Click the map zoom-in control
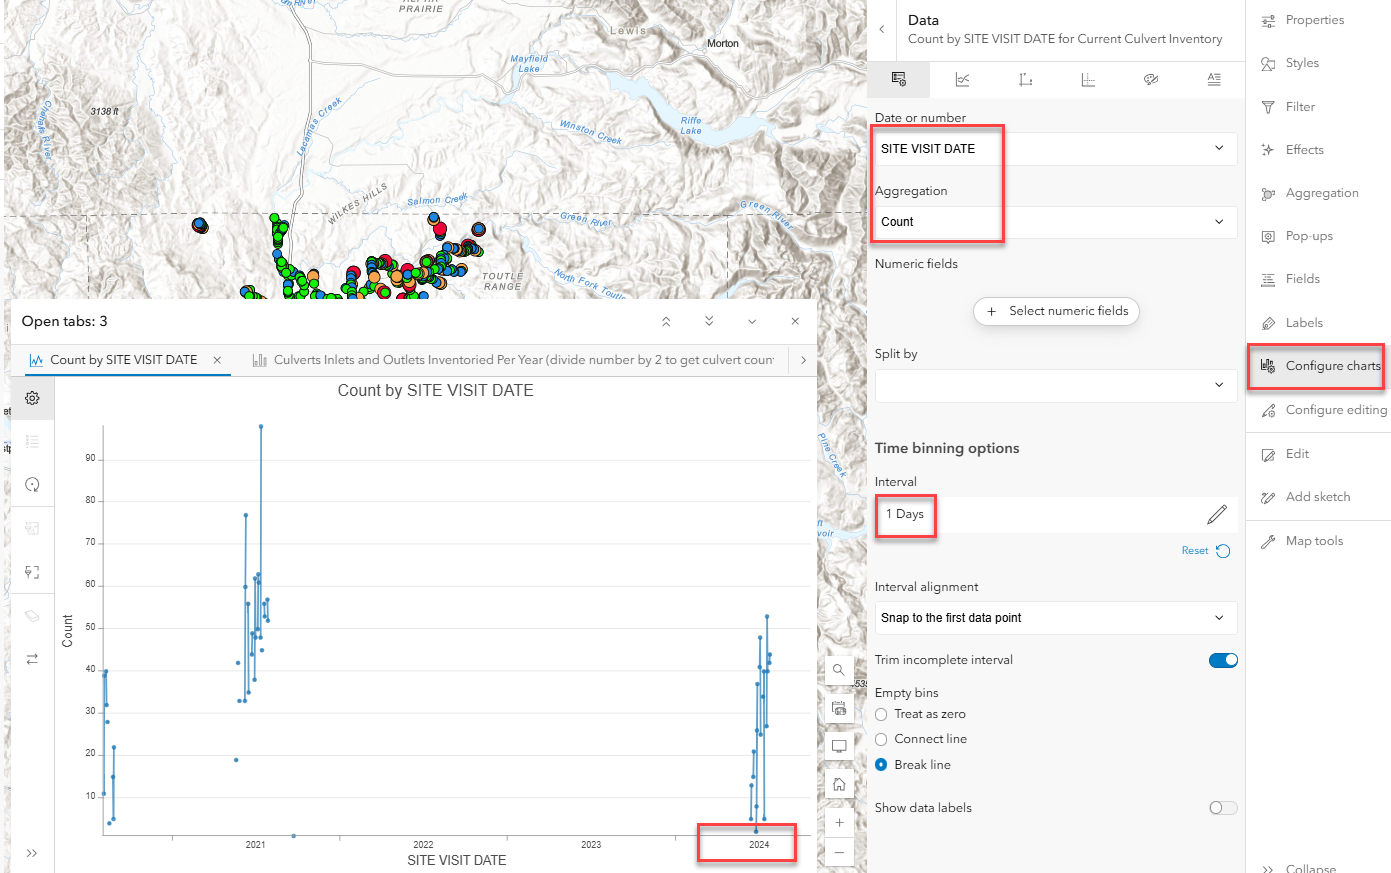Image resolution: width=1391 pixels, height=873 pixels. [839, 821]
